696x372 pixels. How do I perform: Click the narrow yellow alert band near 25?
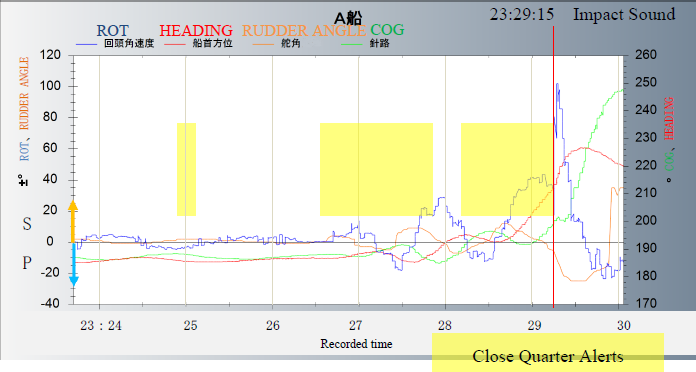[x=186, y=170]
